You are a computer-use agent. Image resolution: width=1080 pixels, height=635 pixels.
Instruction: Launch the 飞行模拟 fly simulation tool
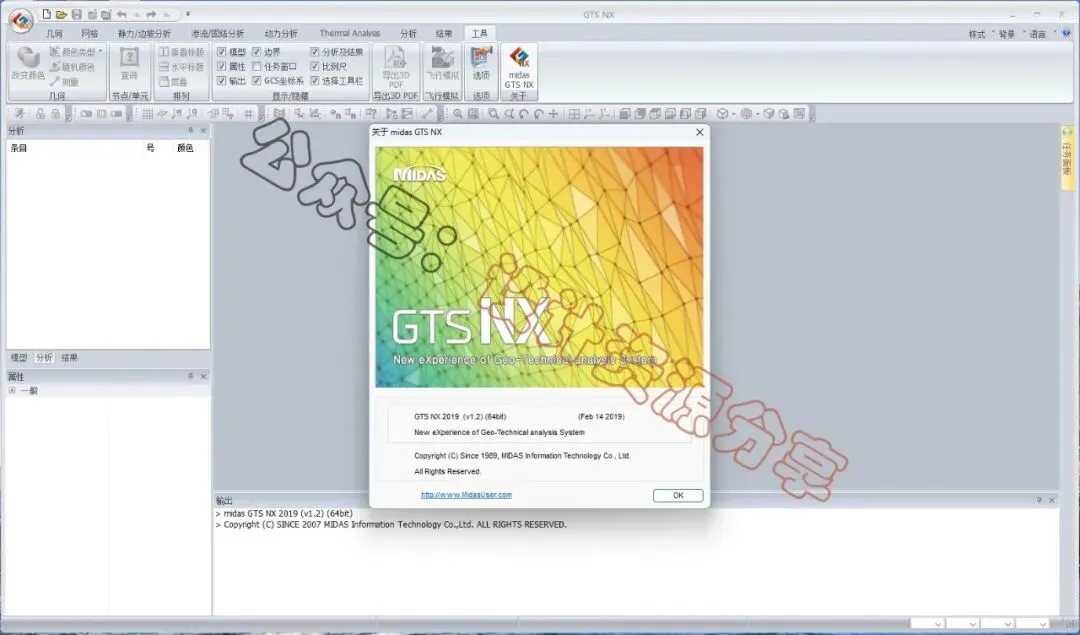click(442, 63)
